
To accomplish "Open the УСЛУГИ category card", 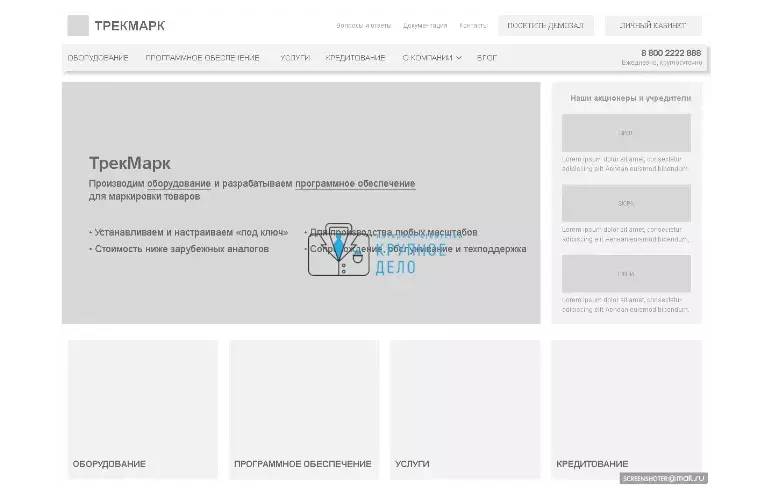I will (465, 409).
